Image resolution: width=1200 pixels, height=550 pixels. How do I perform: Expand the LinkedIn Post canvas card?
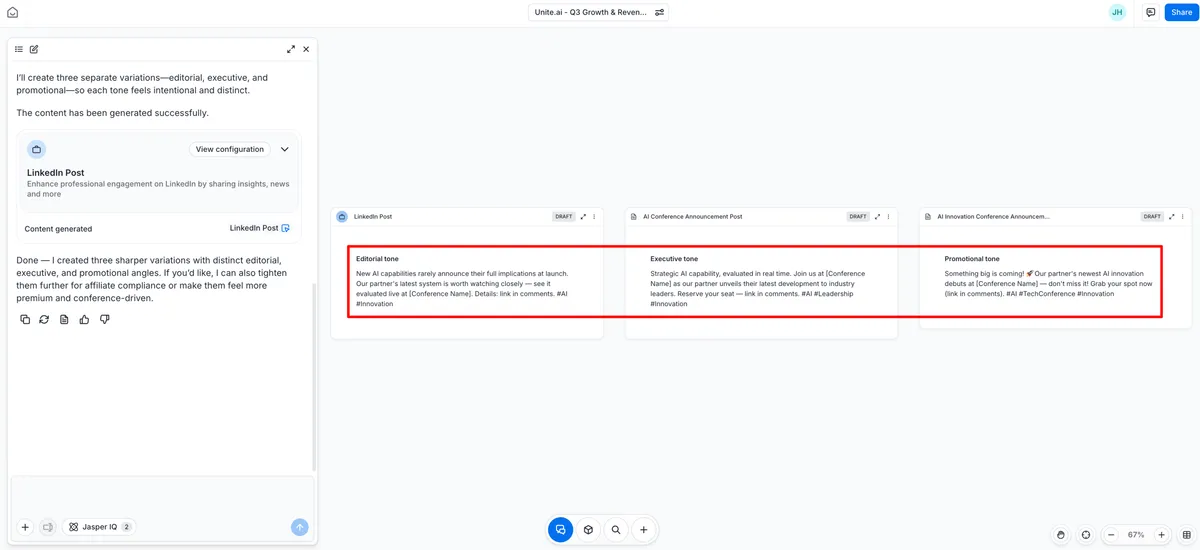(583, 216)
